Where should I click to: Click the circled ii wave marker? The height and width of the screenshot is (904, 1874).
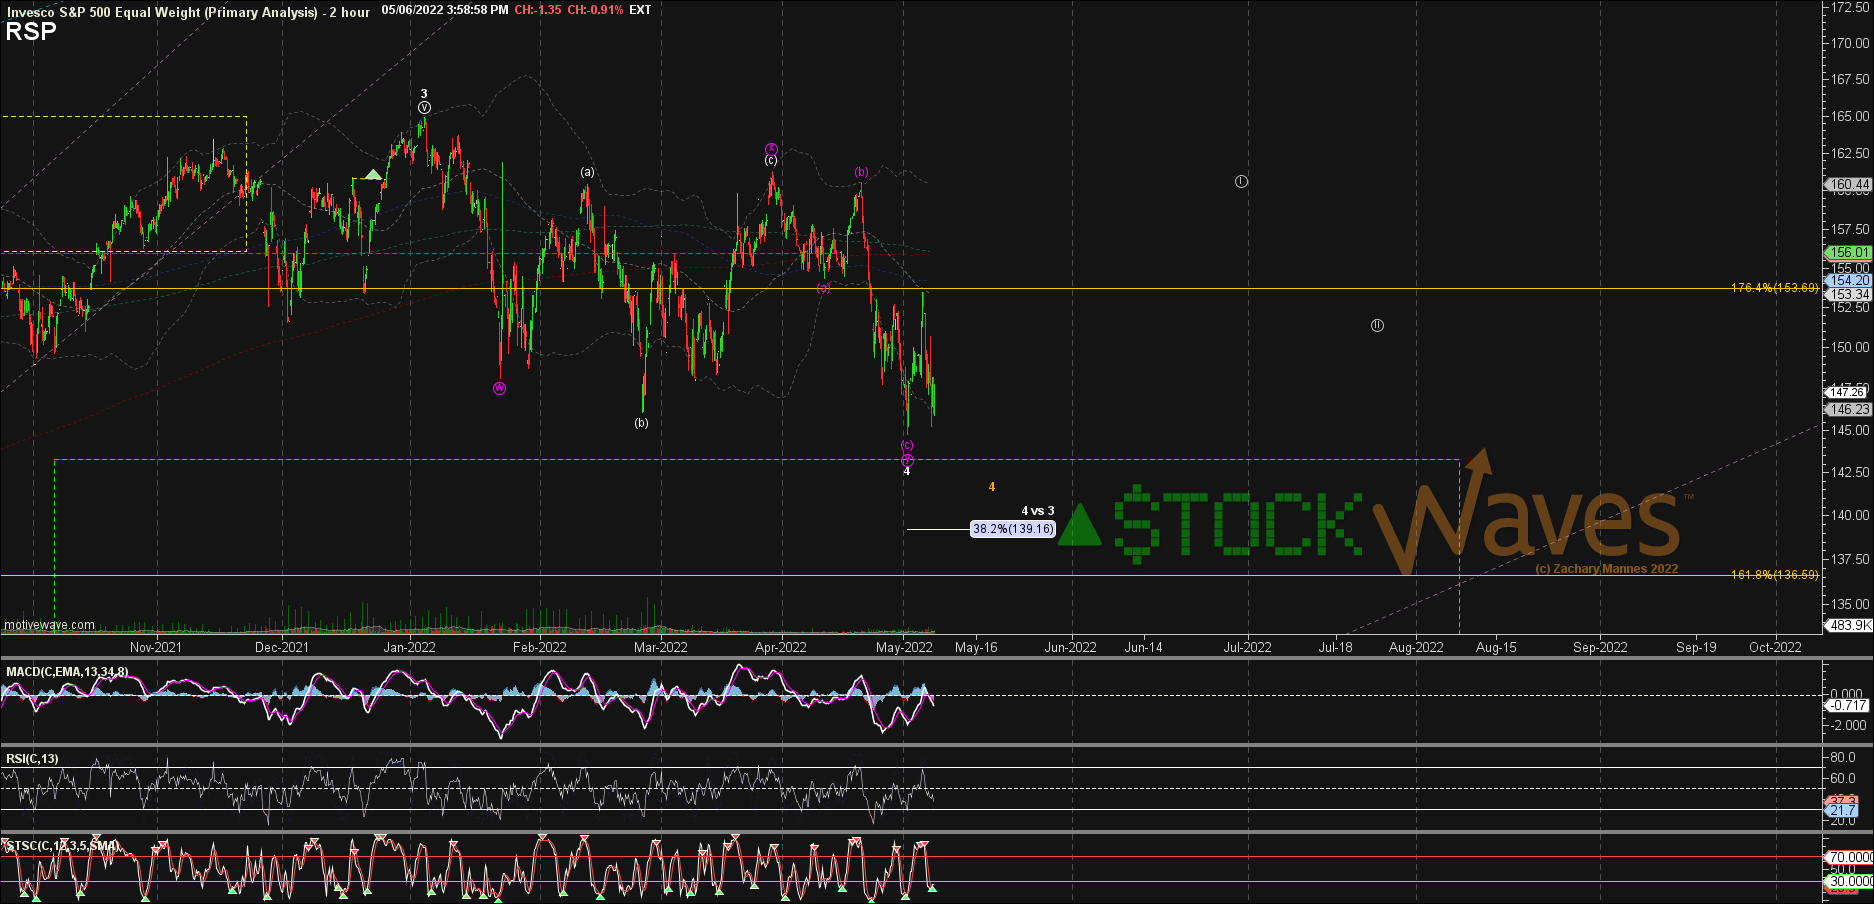[x=1377, y=326]
